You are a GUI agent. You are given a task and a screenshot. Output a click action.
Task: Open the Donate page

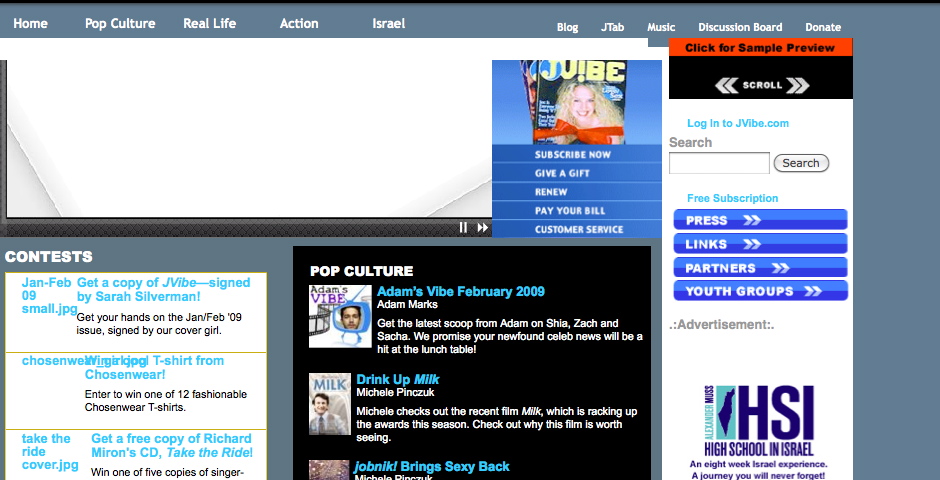tap(823, 27)
